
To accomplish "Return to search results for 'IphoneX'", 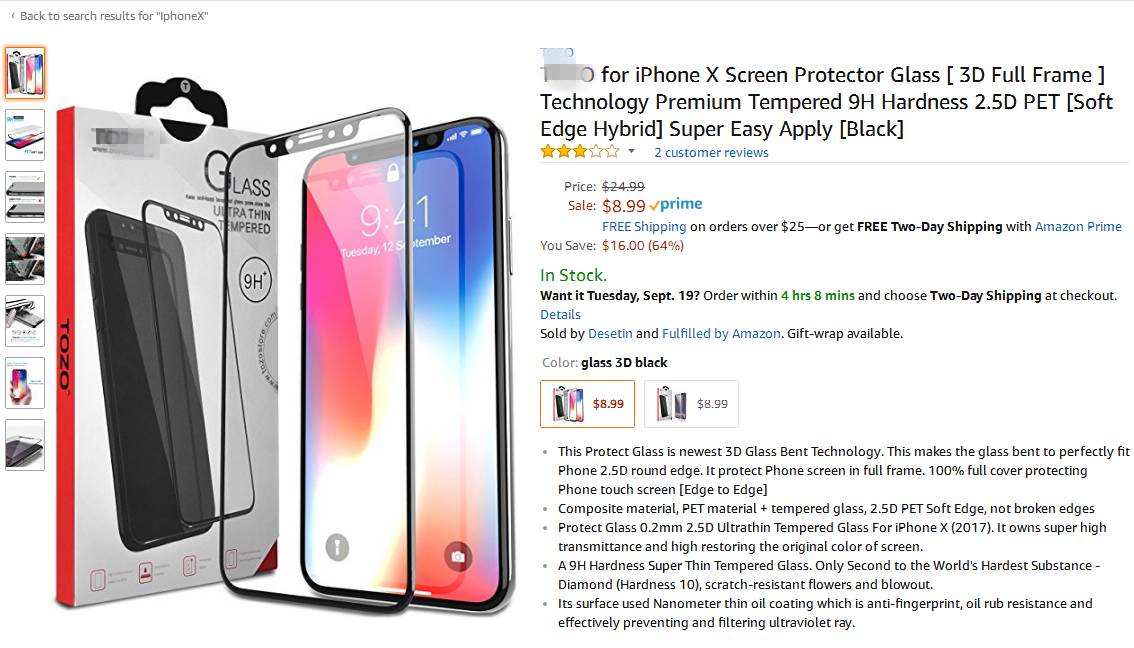I will [110, 16].
